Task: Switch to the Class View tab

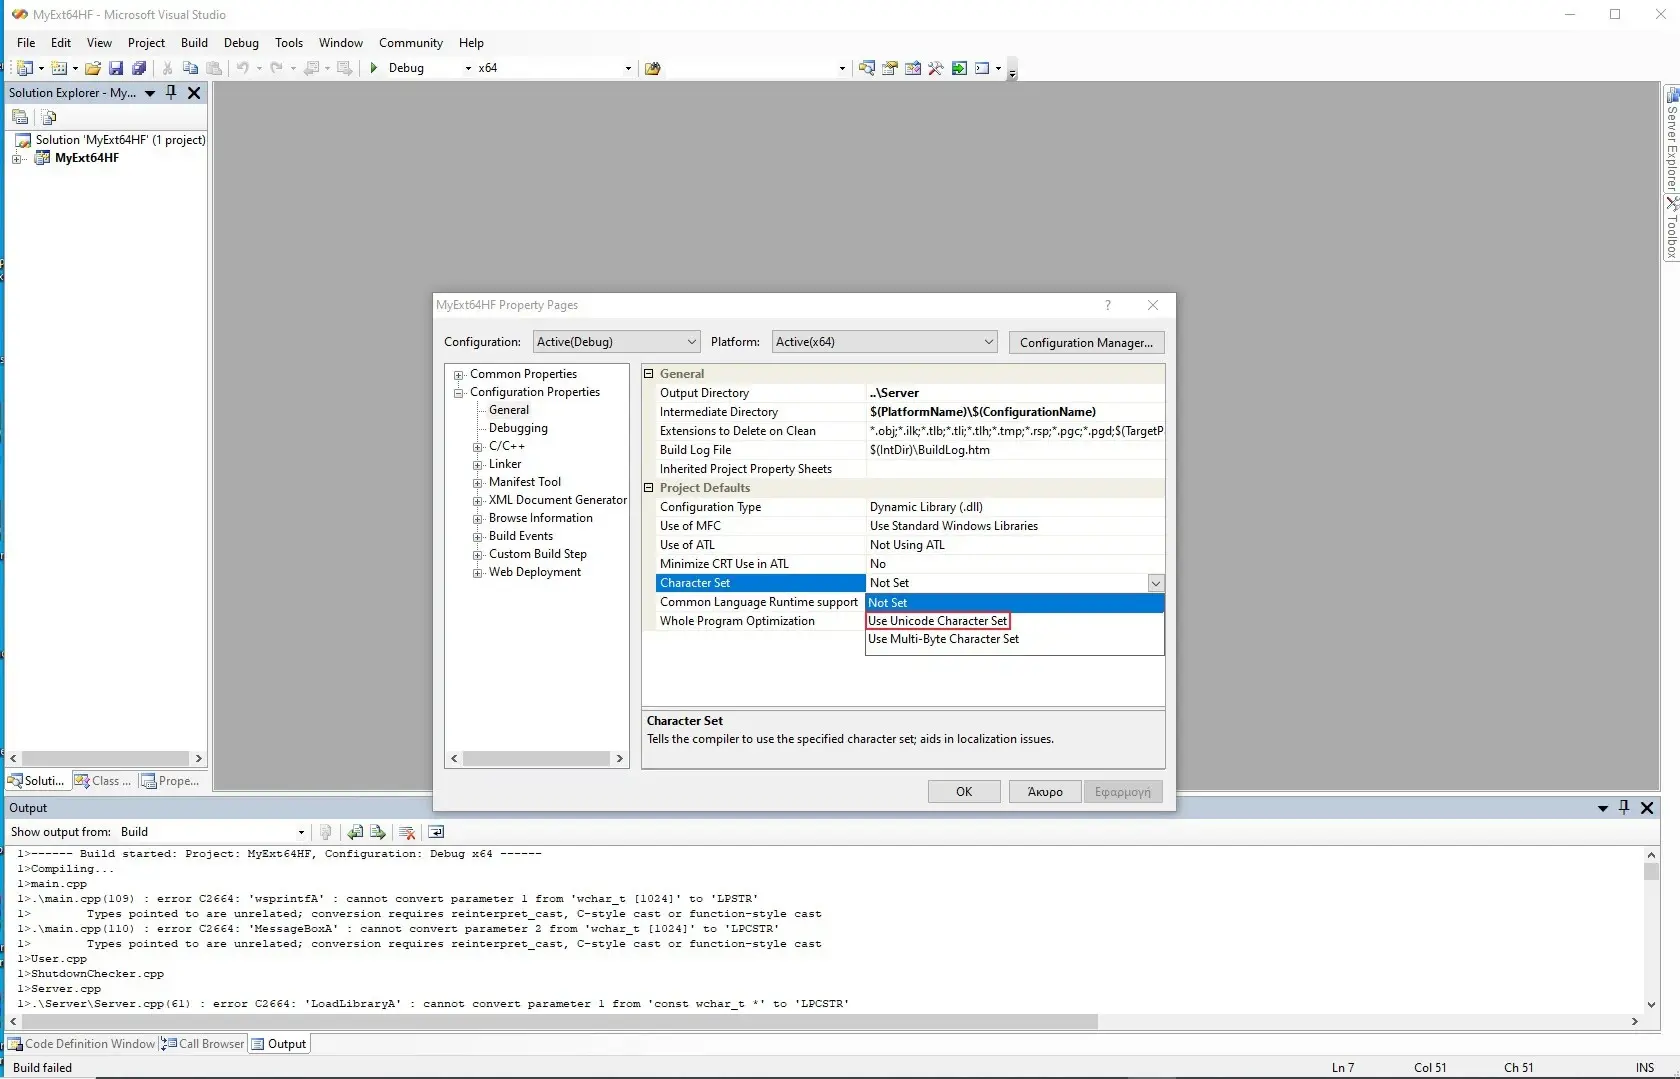Action: tap(103, 781)
